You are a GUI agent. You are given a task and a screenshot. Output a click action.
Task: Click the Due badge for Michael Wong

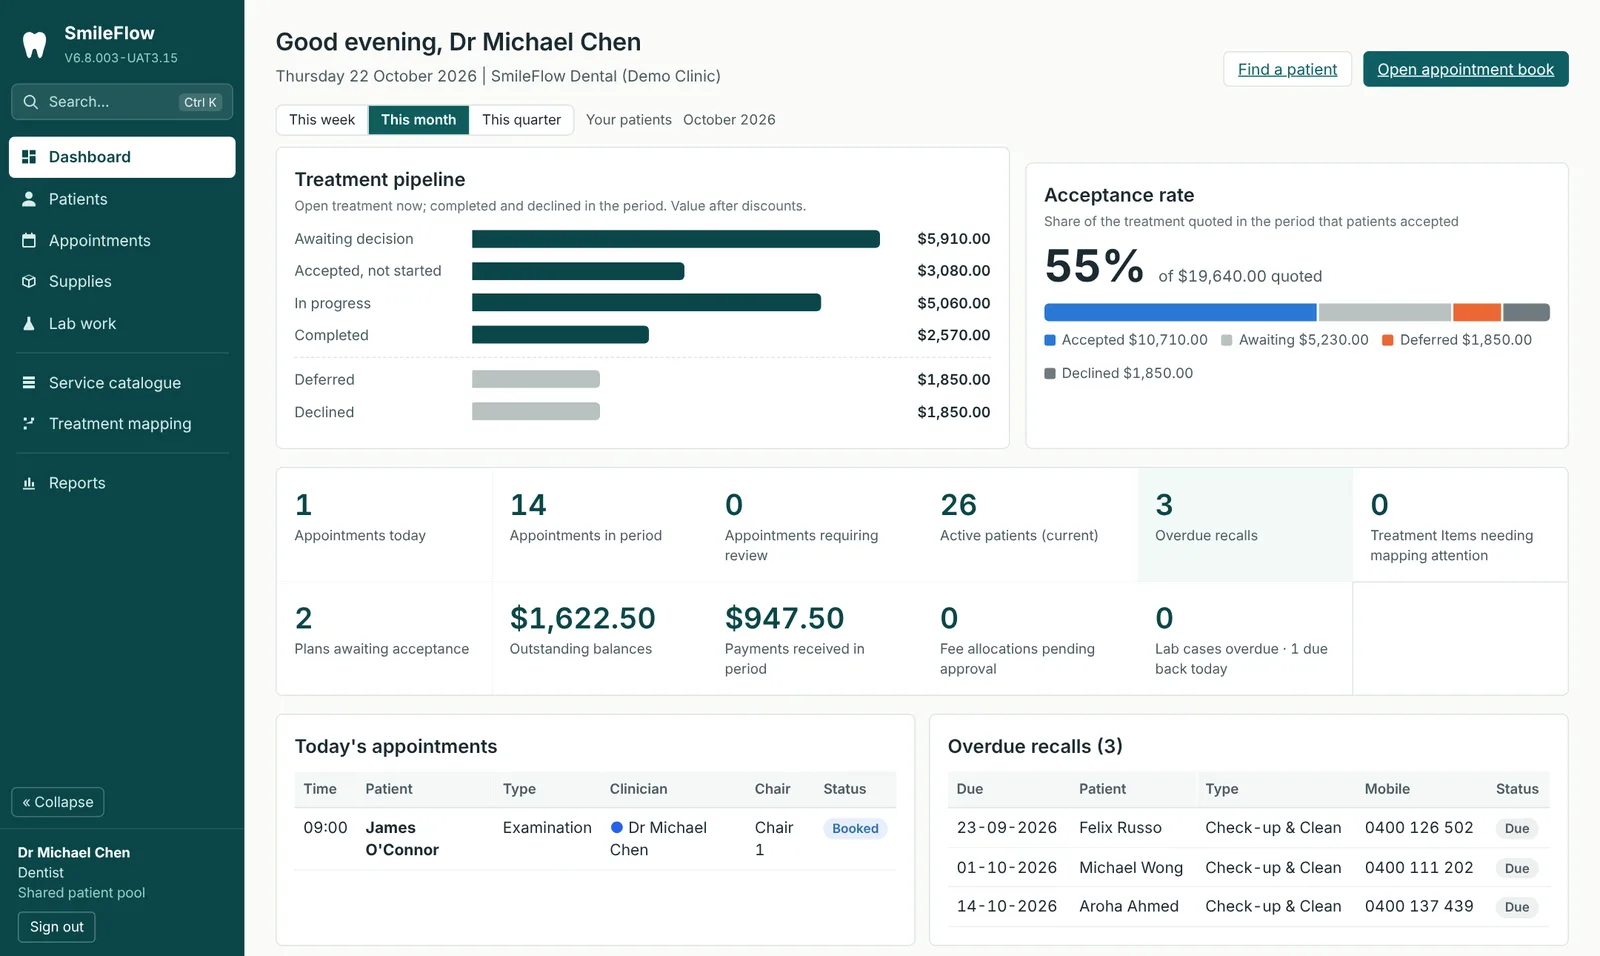tap(1517, 868)
